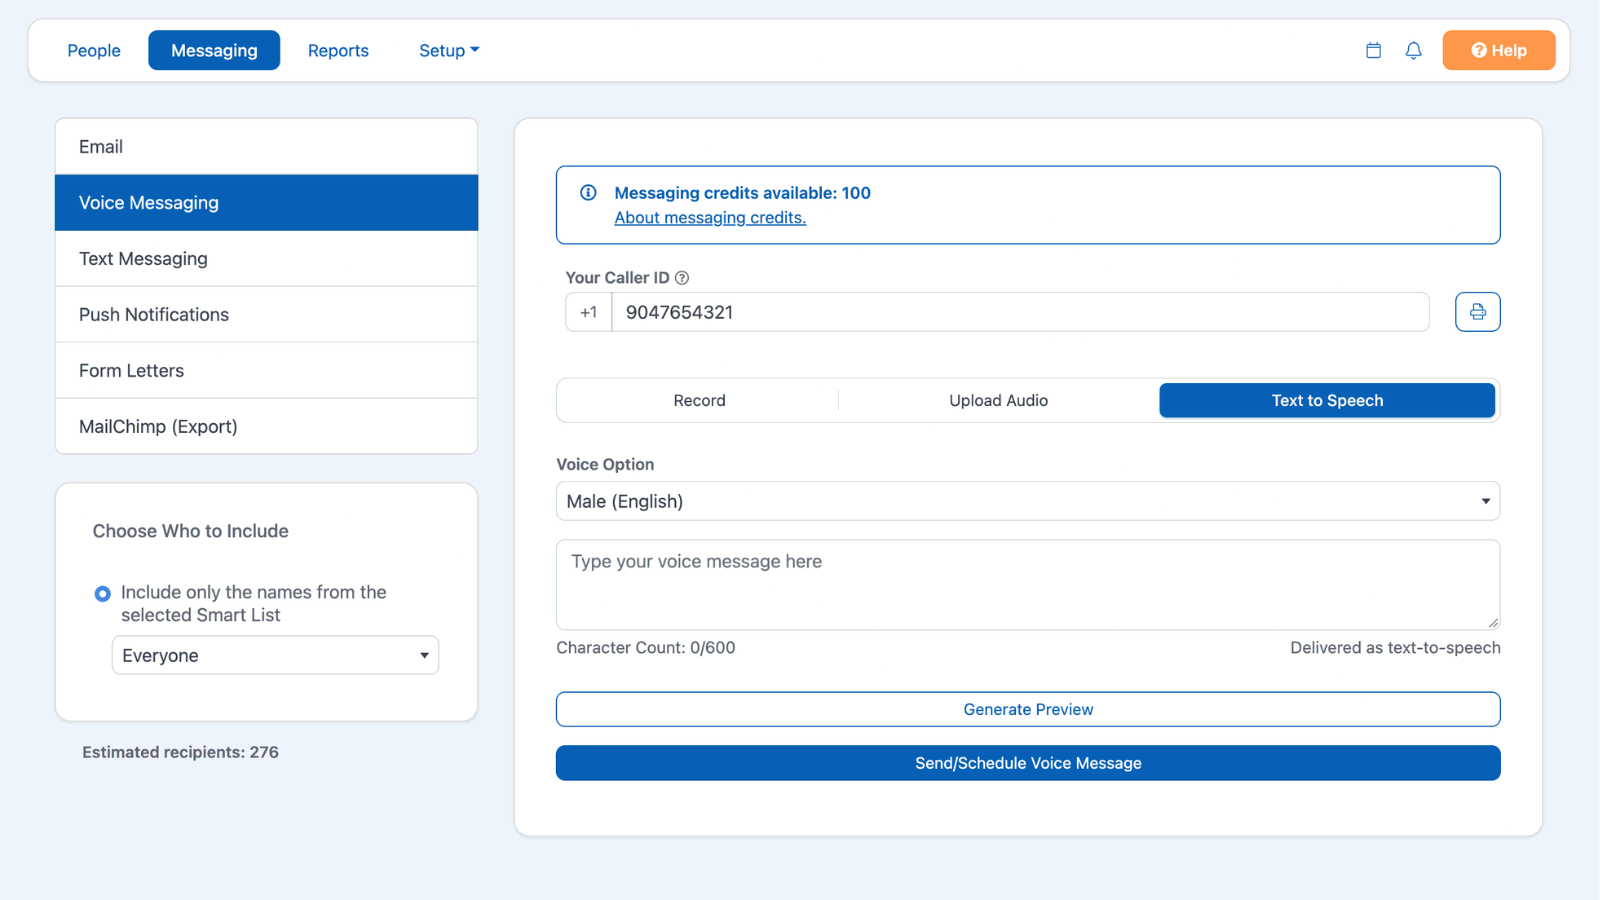
Task: Open the Everyone Smart List dropdown
Action: [275, 655]
